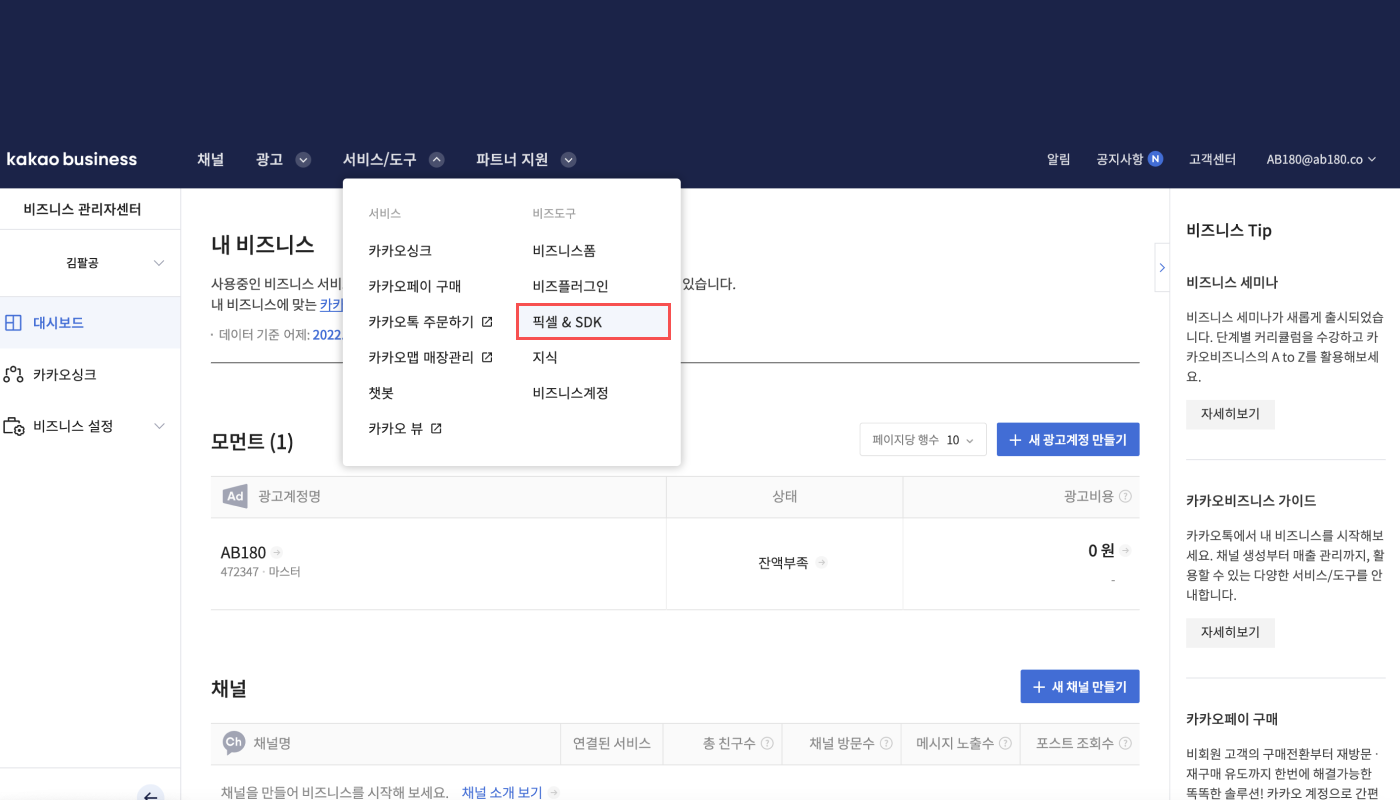This screenshot has height=800, width=1400.
Task: Expand the 비즈니스 설정 sidebar chevron
Action: click(159, 427)
